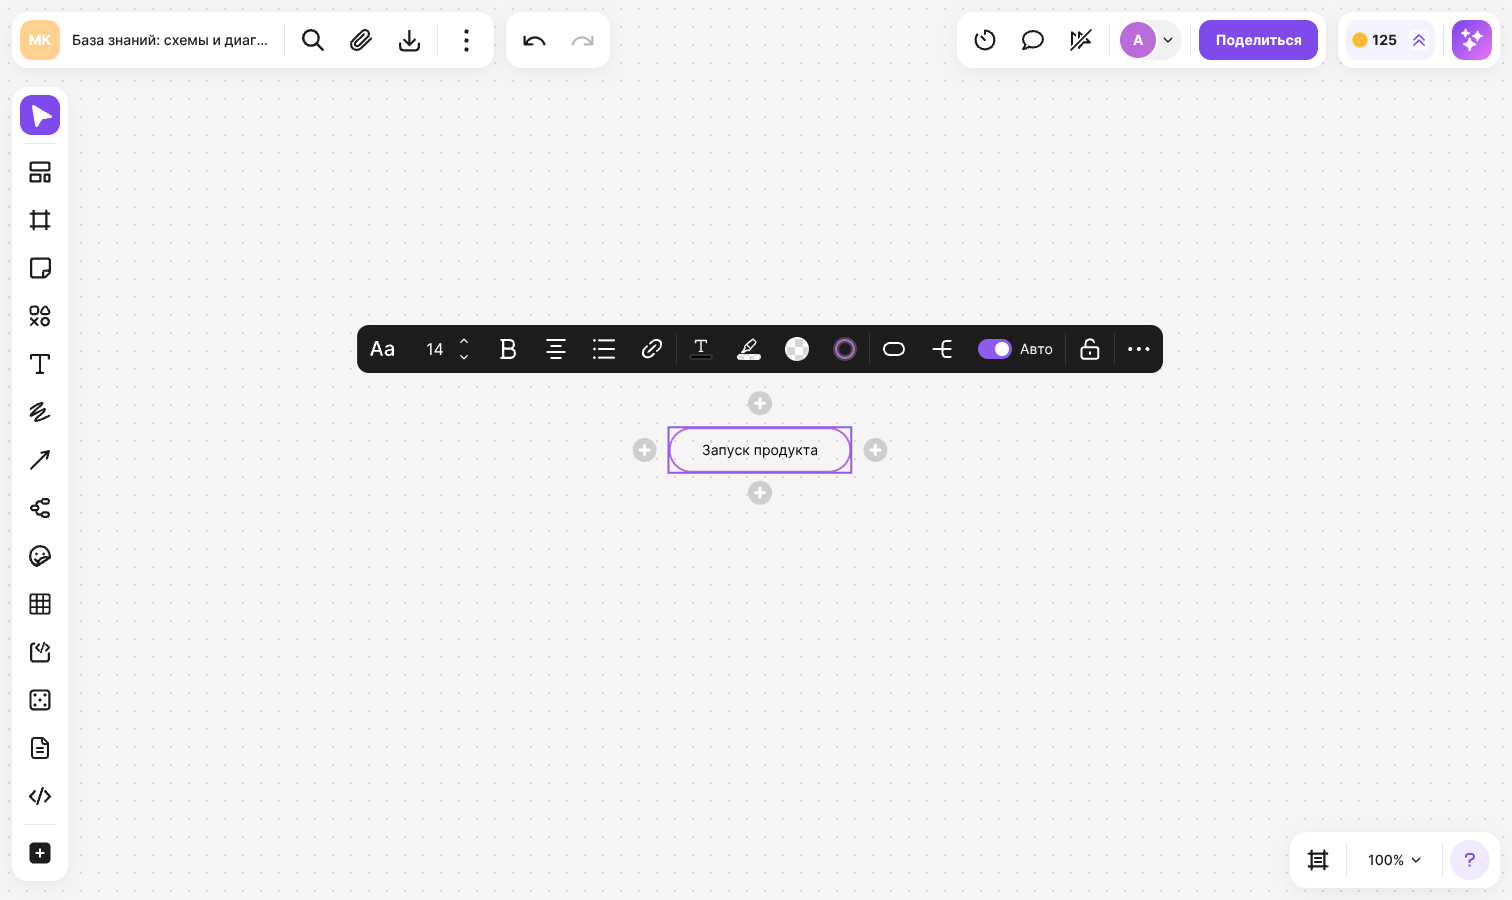Toggle bold formatting
This screenshot has width=1512, height=900.
tap(508, 349)
